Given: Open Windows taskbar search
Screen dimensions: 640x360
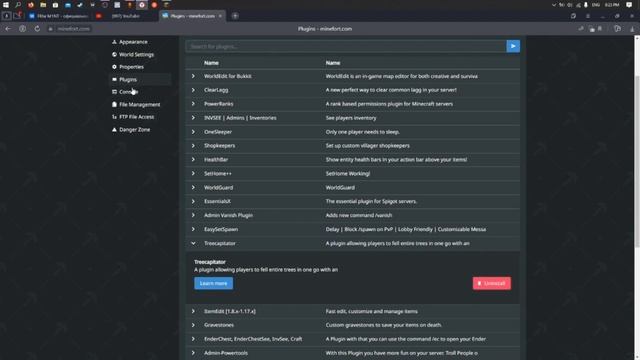Looking at the screenshot, I should click(18, 5).
